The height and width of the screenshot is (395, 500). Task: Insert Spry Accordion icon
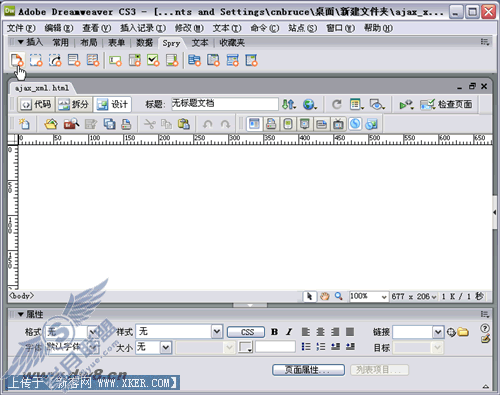point(232,60)
